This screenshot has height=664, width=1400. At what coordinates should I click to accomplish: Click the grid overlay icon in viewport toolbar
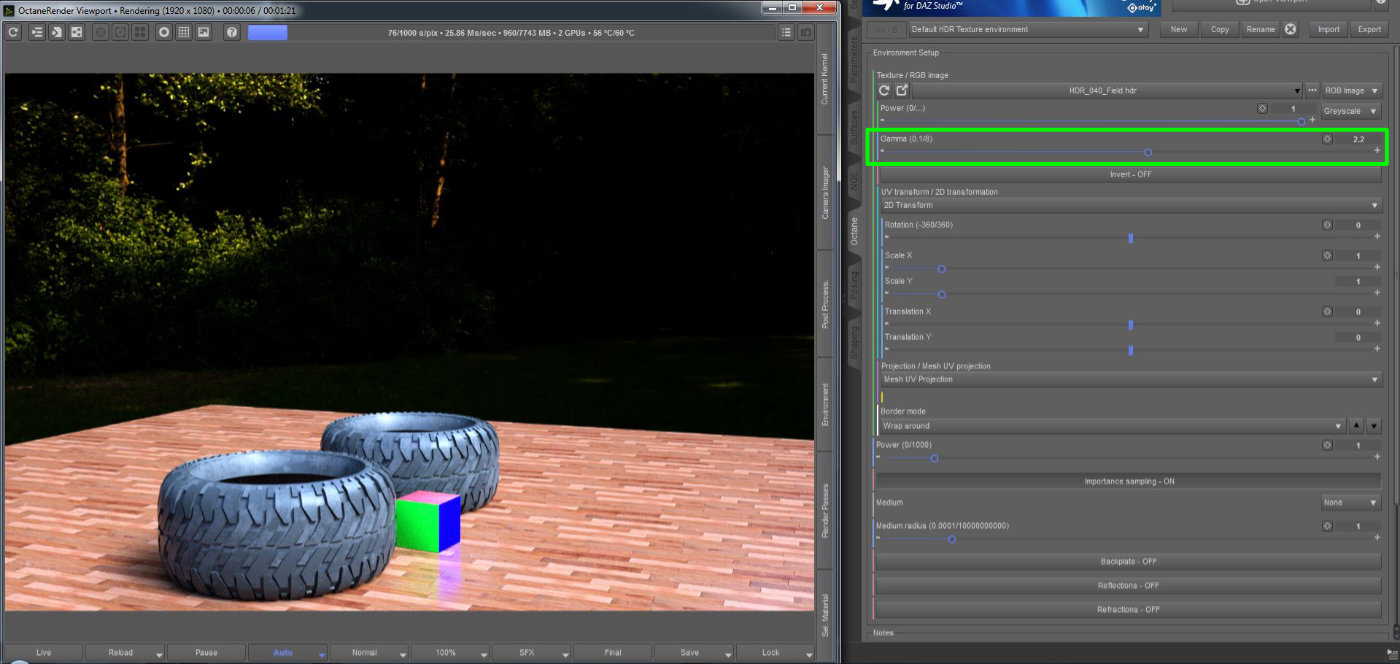click(184, 32)
